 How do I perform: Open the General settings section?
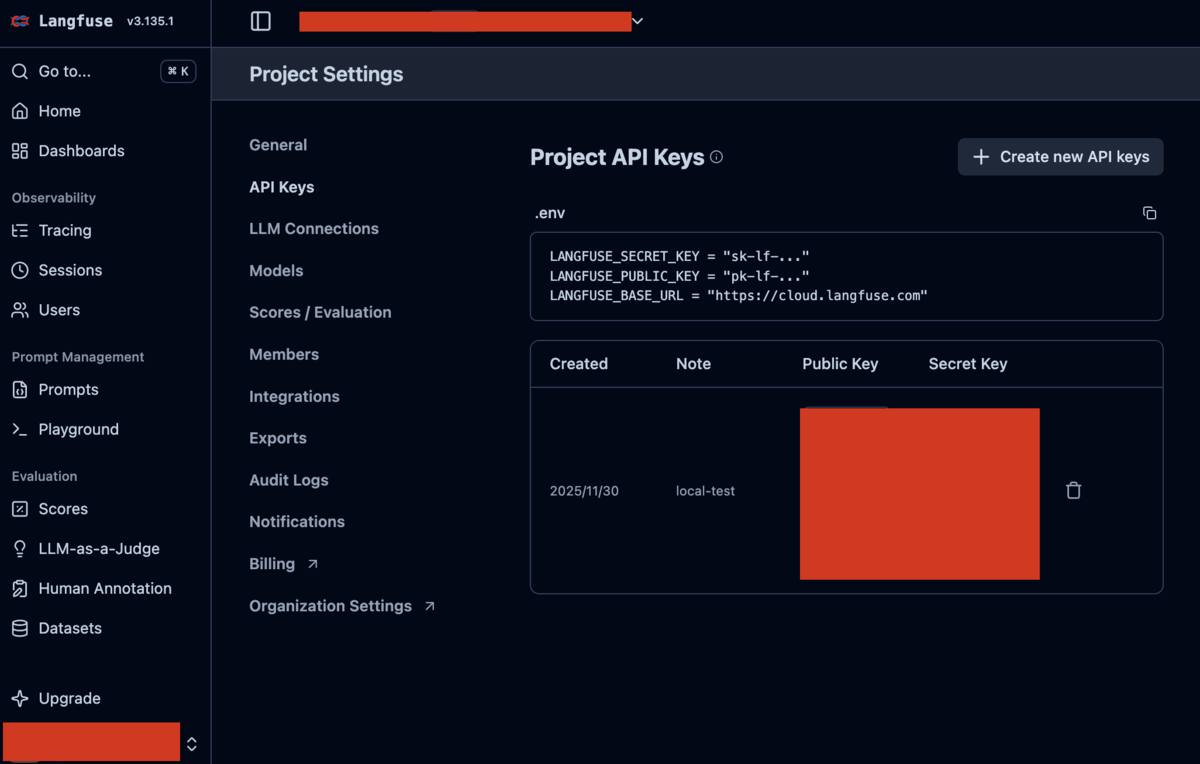click(x=278, y=145)
